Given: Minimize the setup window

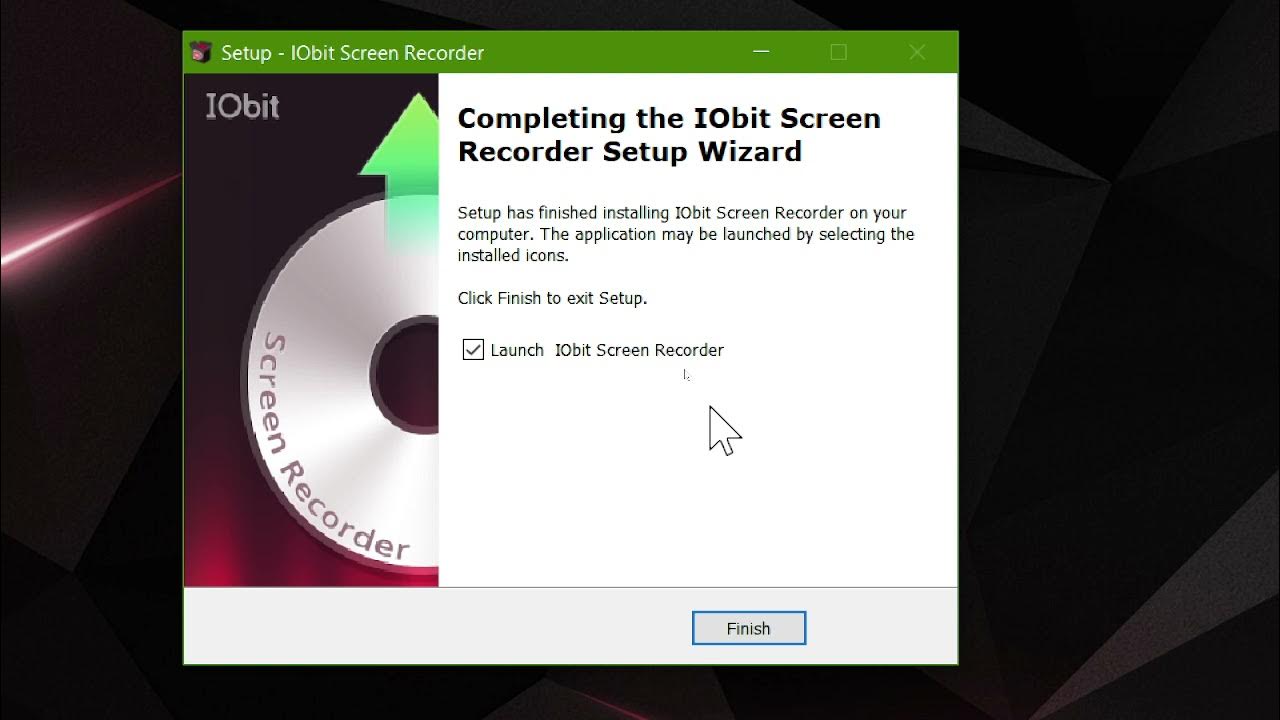Looking at the screenshot, I should pyautogui.click(x=761, y=52).
